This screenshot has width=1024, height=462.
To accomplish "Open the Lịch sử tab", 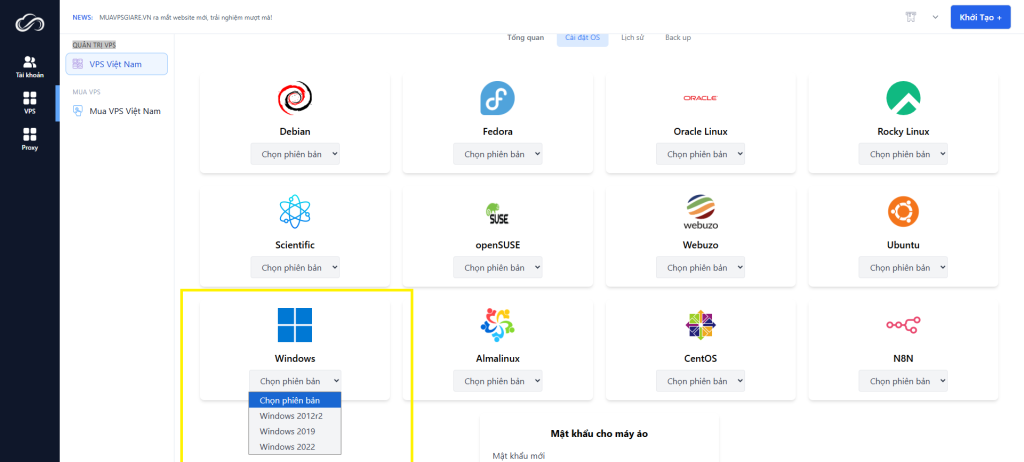I will (632, 38).
